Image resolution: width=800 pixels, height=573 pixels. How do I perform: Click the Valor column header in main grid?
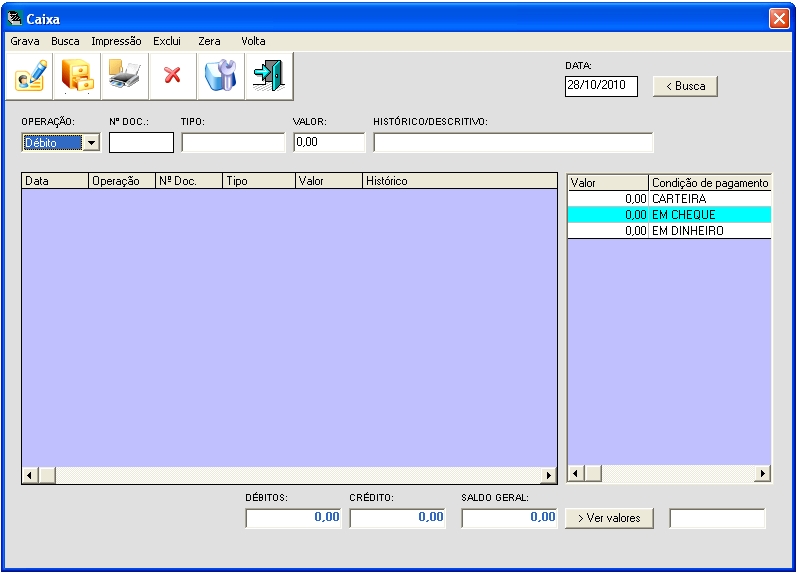tap(327, 182)
